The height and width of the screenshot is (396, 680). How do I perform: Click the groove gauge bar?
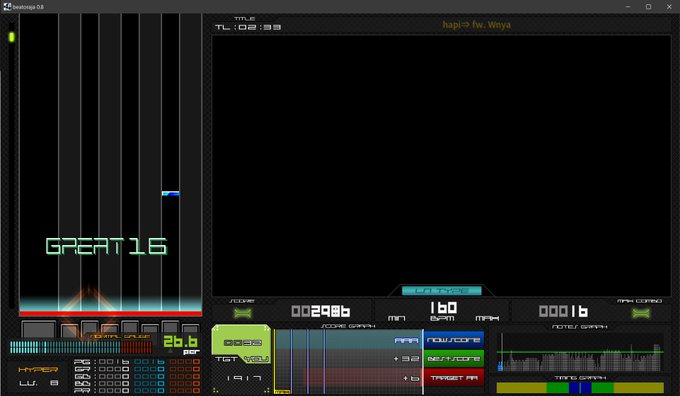pos(81,347)
